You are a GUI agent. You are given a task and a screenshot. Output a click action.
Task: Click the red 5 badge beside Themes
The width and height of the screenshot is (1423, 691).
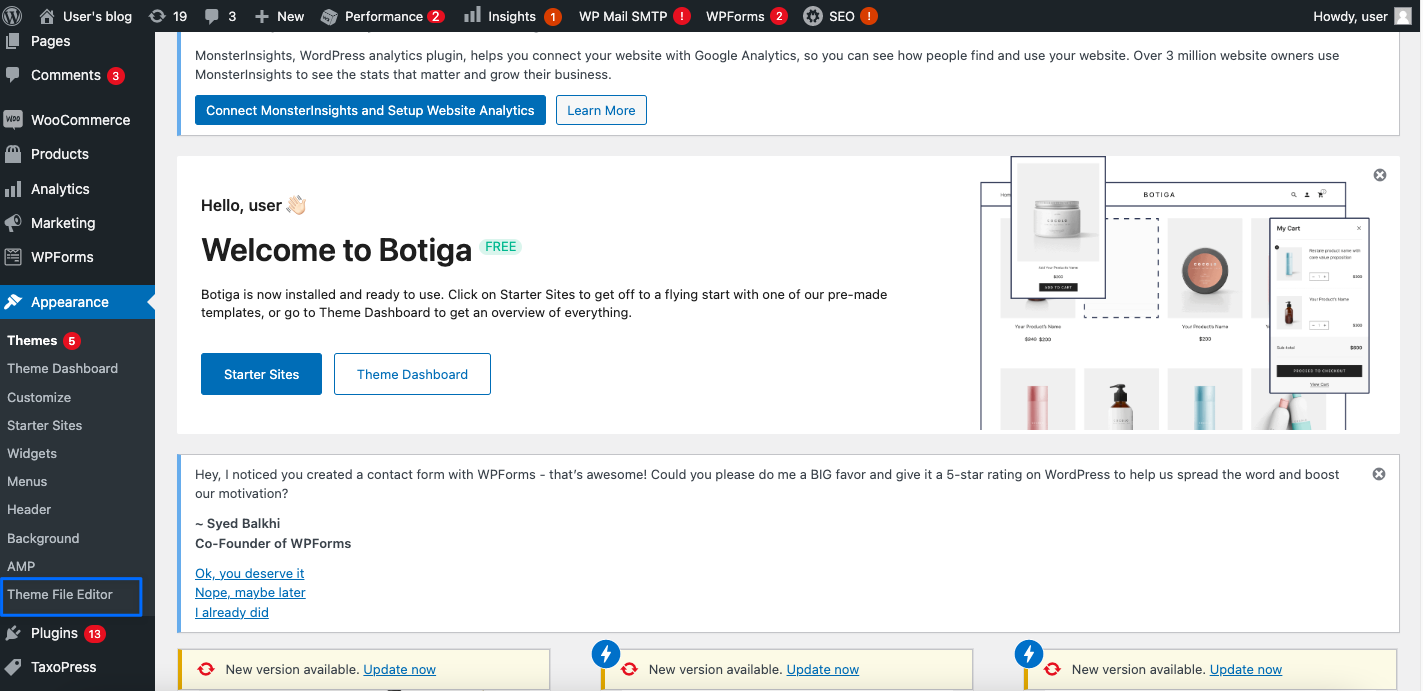coord(72,341)
